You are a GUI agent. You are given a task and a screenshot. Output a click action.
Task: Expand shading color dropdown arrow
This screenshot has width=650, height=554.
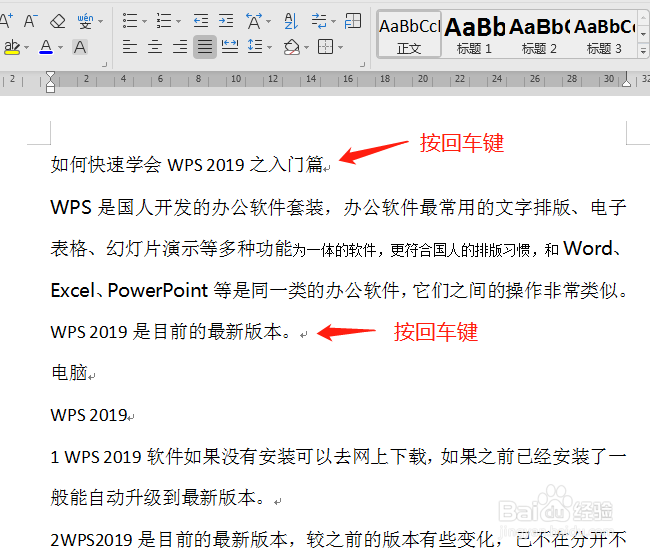point(307,48)
